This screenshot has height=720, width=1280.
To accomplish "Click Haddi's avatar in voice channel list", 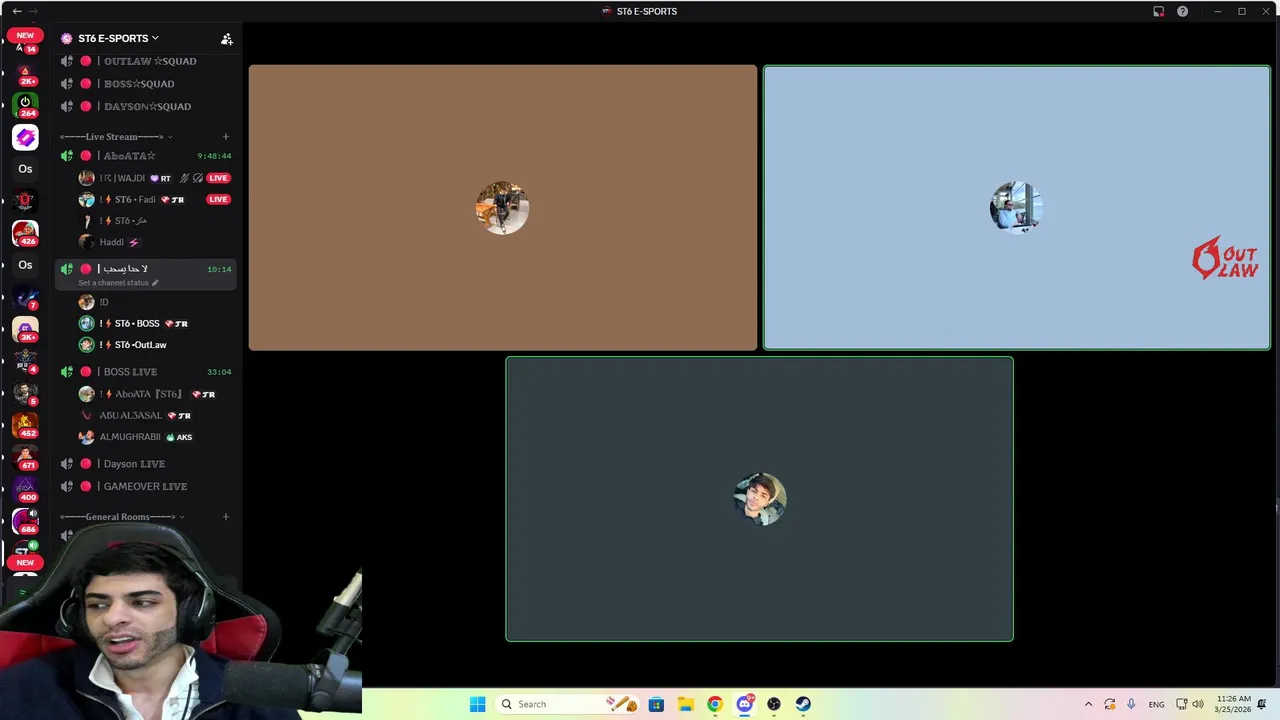I will (x=87, y=242).
